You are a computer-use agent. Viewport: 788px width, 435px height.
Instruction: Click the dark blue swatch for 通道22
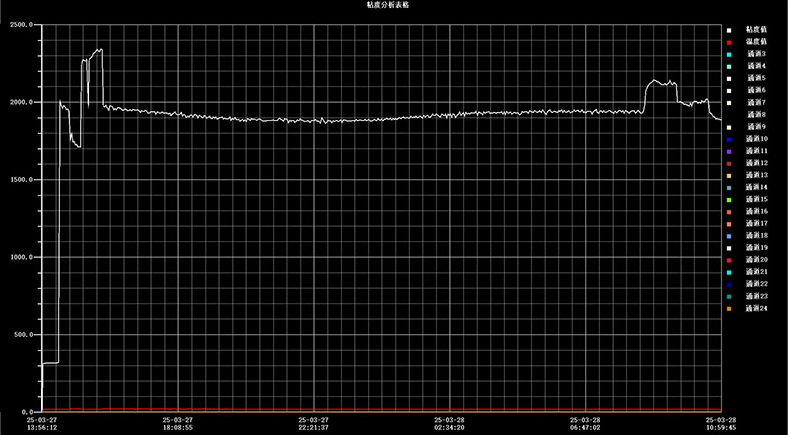[729, 285]
